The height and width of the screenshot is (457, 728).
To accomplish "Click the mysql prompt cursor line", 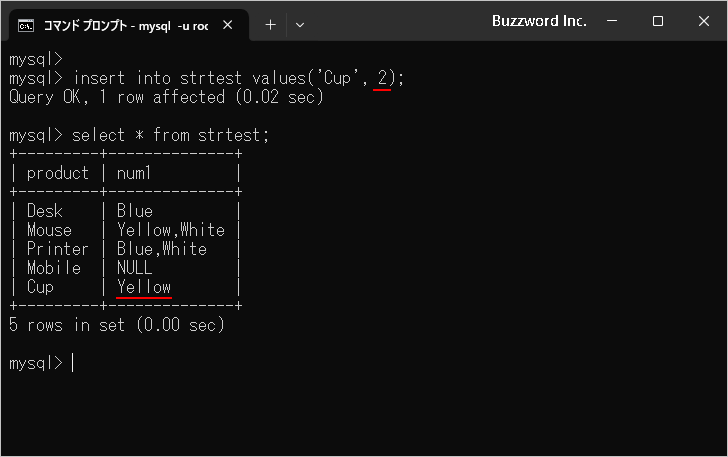I will 41,363.
